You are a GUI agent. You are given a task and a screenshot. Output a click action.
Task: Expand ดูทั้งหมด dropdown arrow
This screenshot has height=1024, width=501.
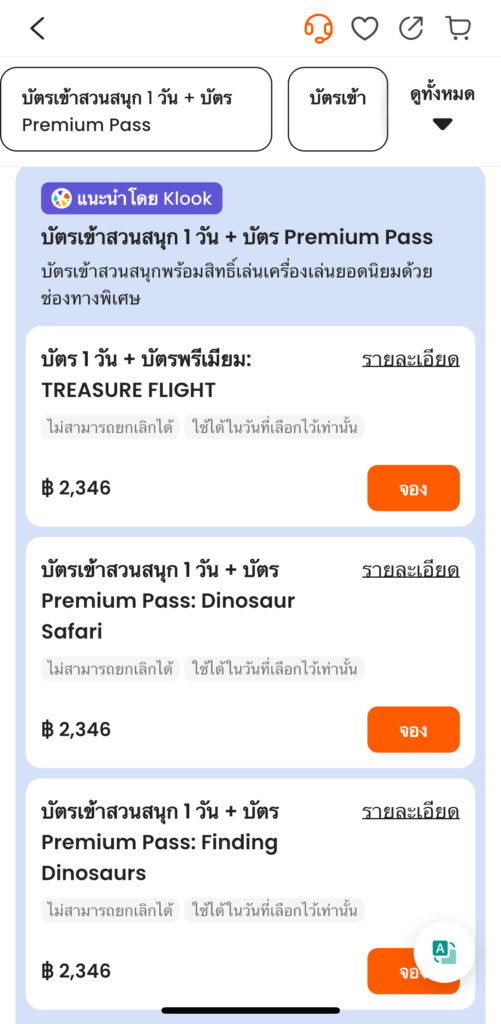pos(442,124)
